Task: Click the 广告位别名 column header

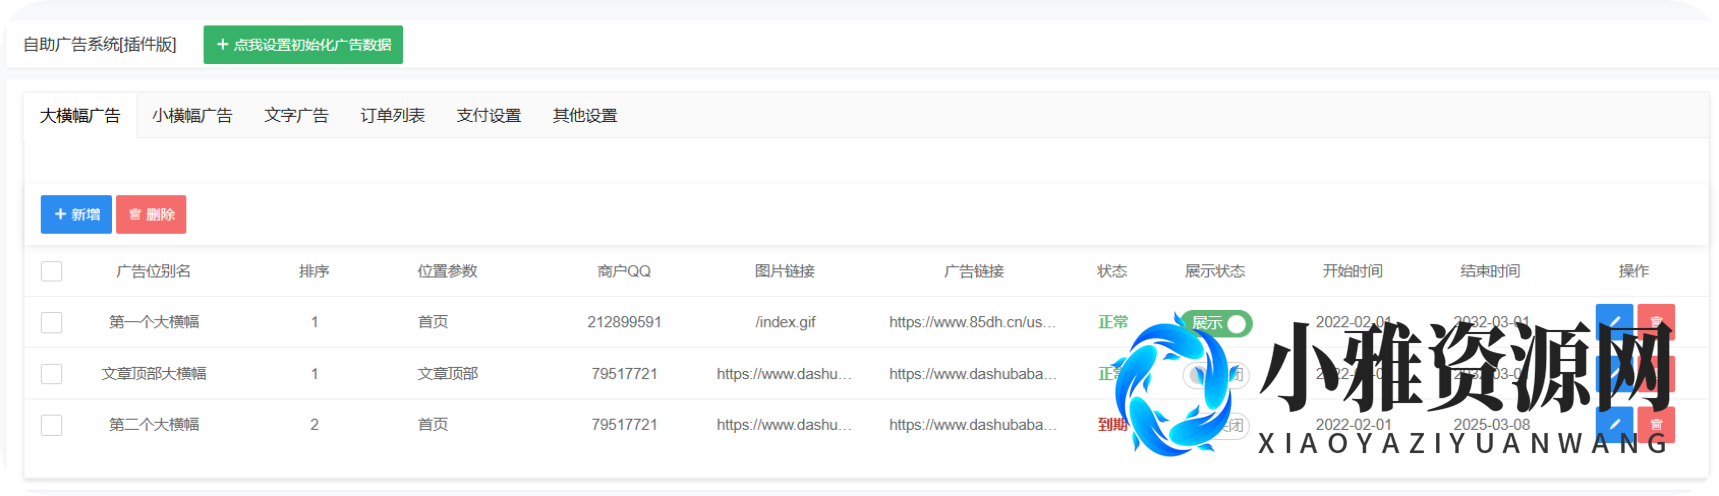Action: pos(153,271)
